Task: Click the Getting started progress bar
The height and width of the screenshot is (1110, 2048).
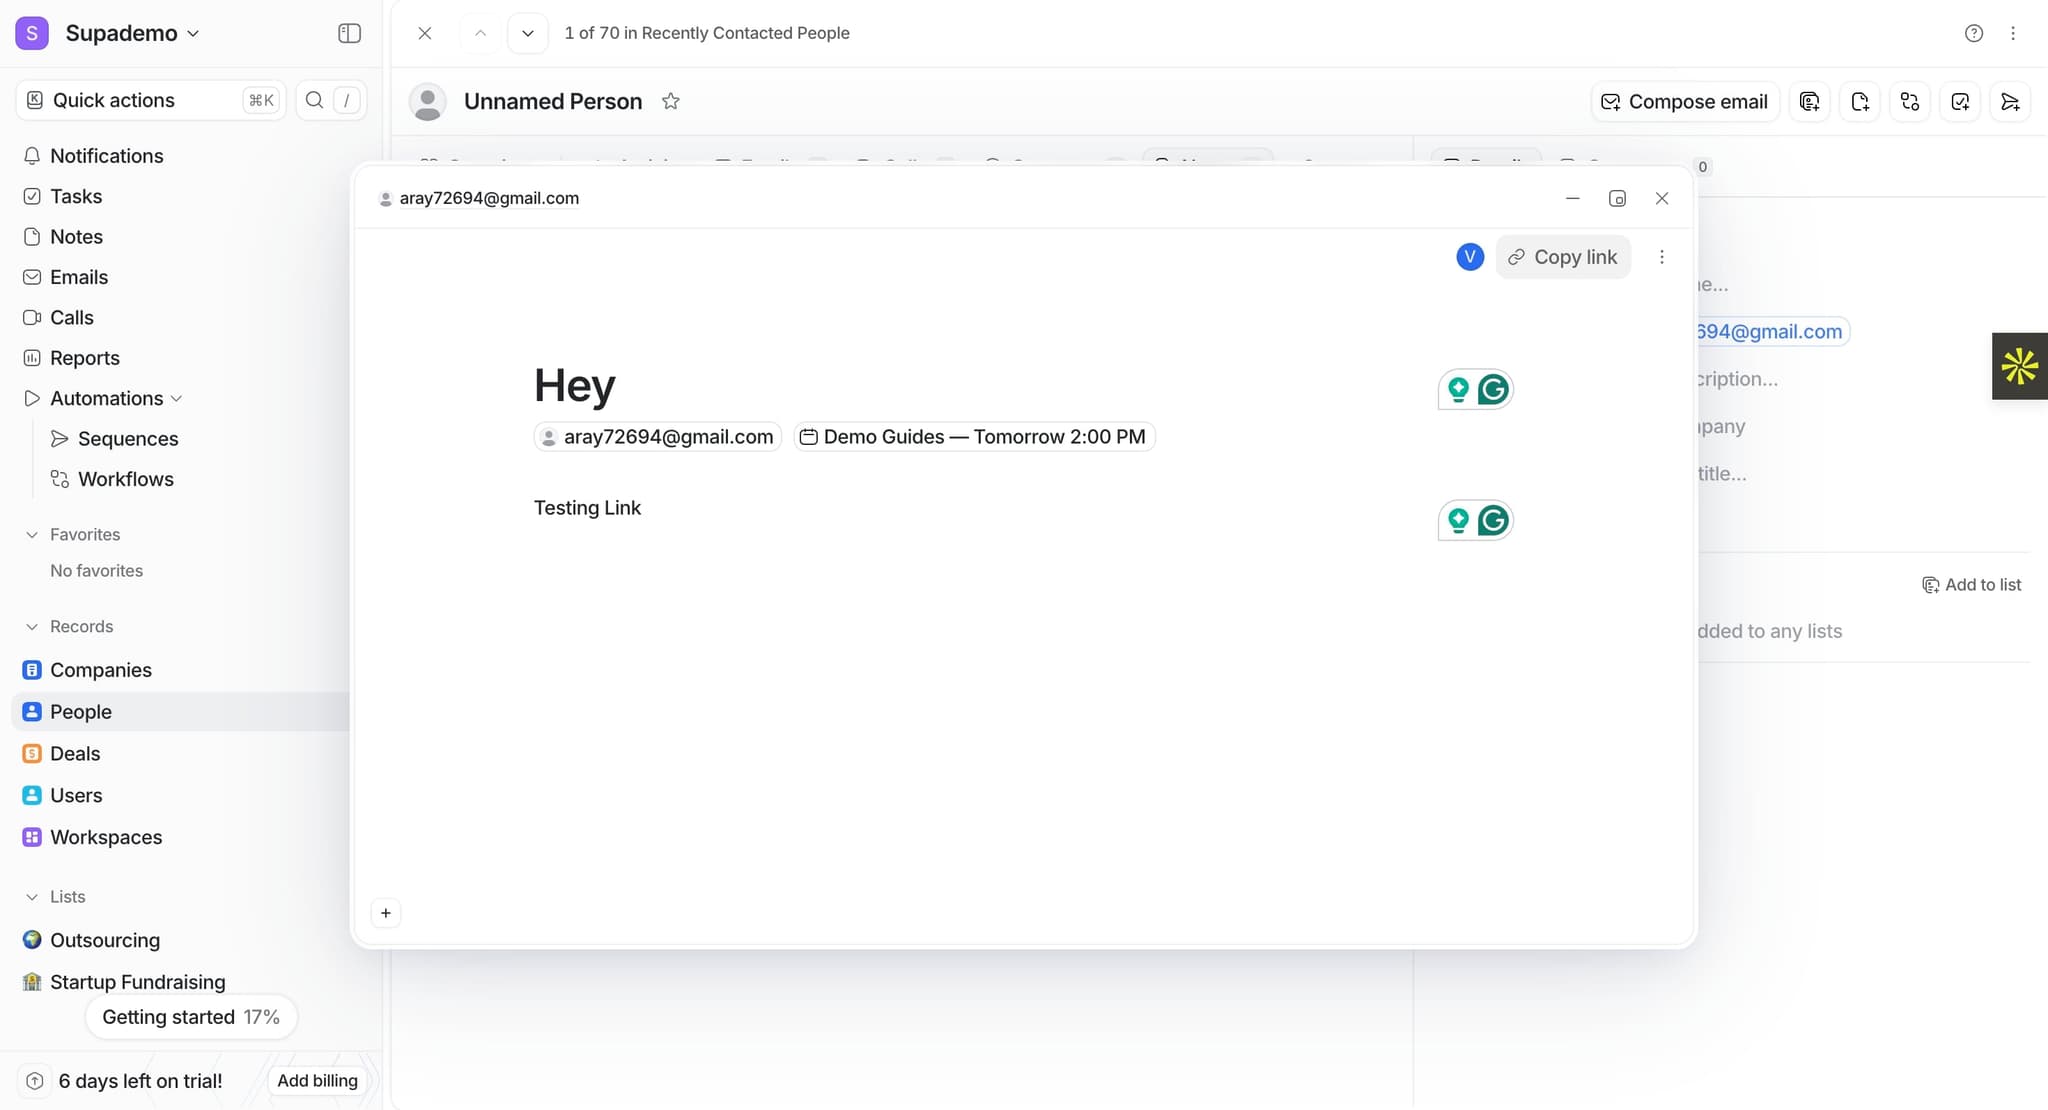Action: click(x=191, y=1016)
